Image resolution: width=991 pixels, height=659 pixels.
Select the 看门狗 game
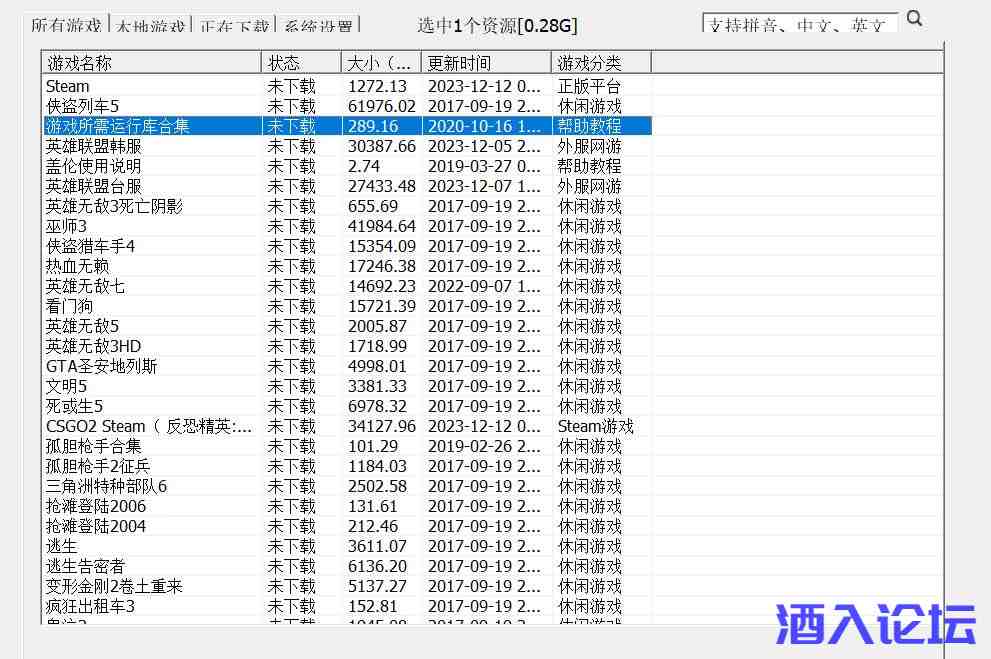tap(346, 306)
